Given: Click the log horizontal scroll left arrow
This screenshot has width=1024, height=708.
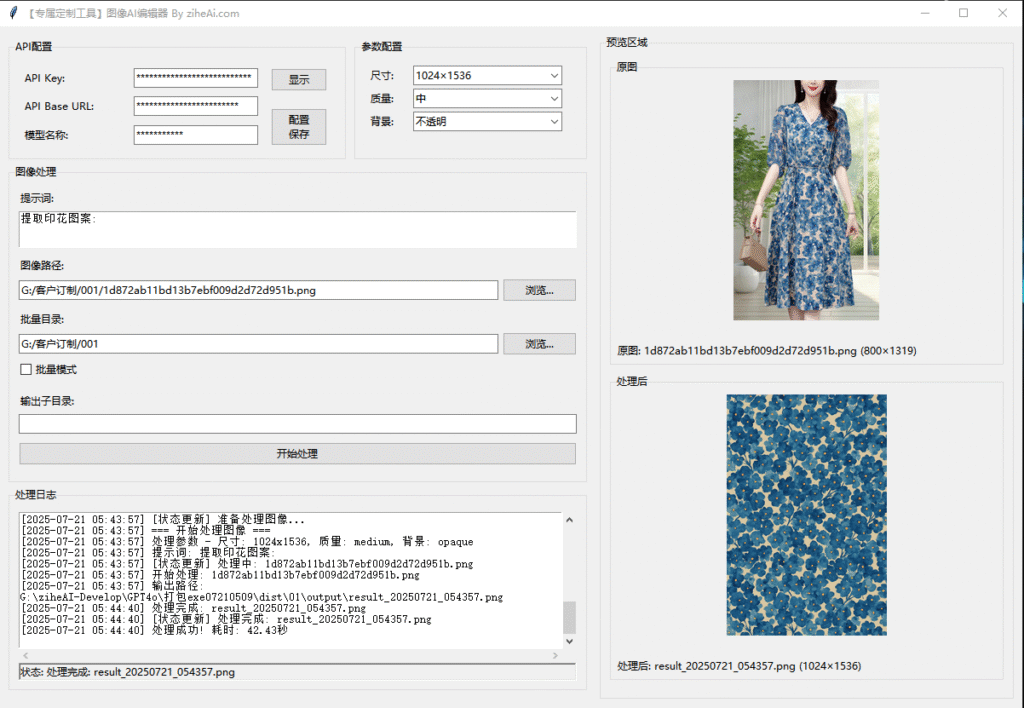Looking at the screenshot, I should tap(25, 655).
